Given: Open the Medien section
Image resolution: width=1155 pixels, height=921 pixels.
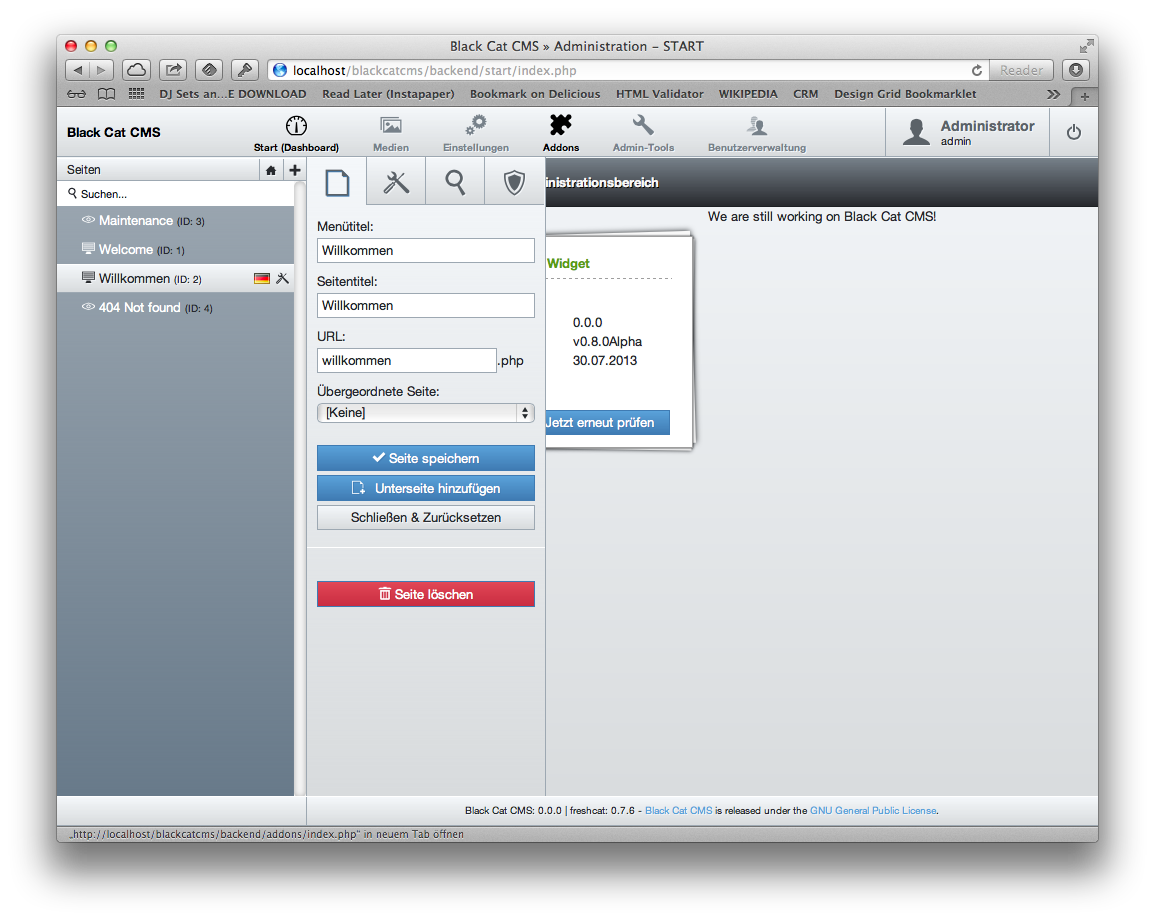Looking at the screenshot, I should tap(390, 133).
